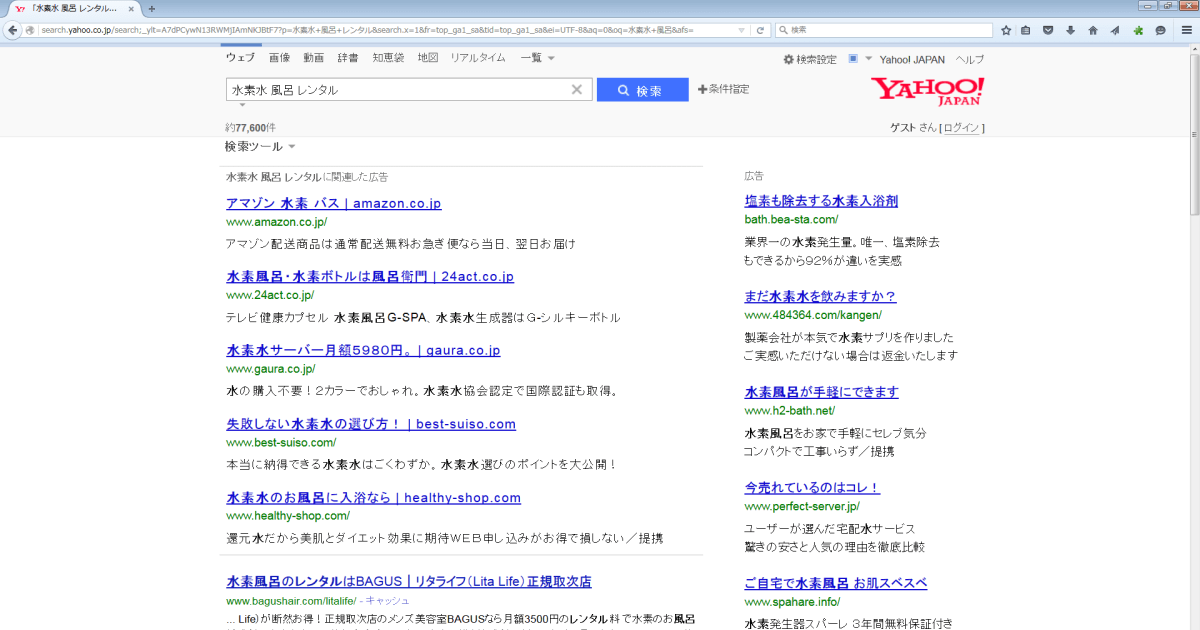Screen dimensions: 1200x630
Task: Click the www.24act.co.jp/ green URL text
Action: [x=270, y=295]
